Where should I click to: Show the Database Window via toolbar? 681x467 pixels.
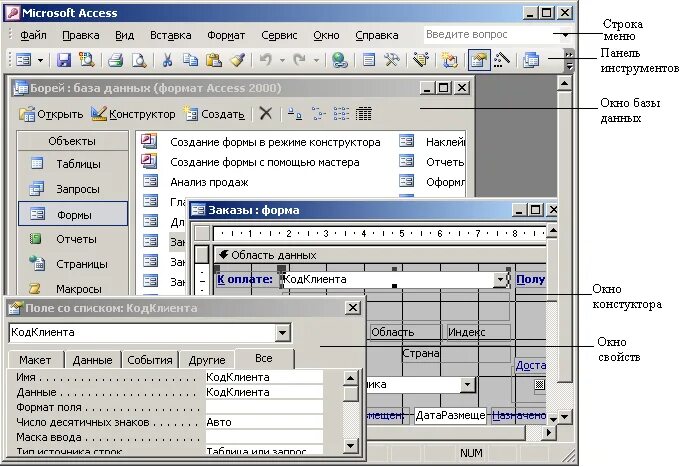tap(531, 60)
